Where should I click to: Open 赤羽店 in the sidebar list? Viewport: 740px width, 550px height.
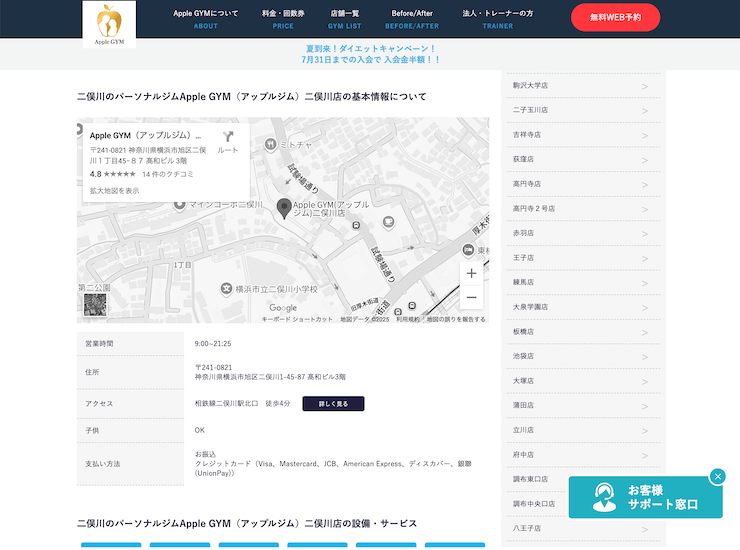pos(583,233)
